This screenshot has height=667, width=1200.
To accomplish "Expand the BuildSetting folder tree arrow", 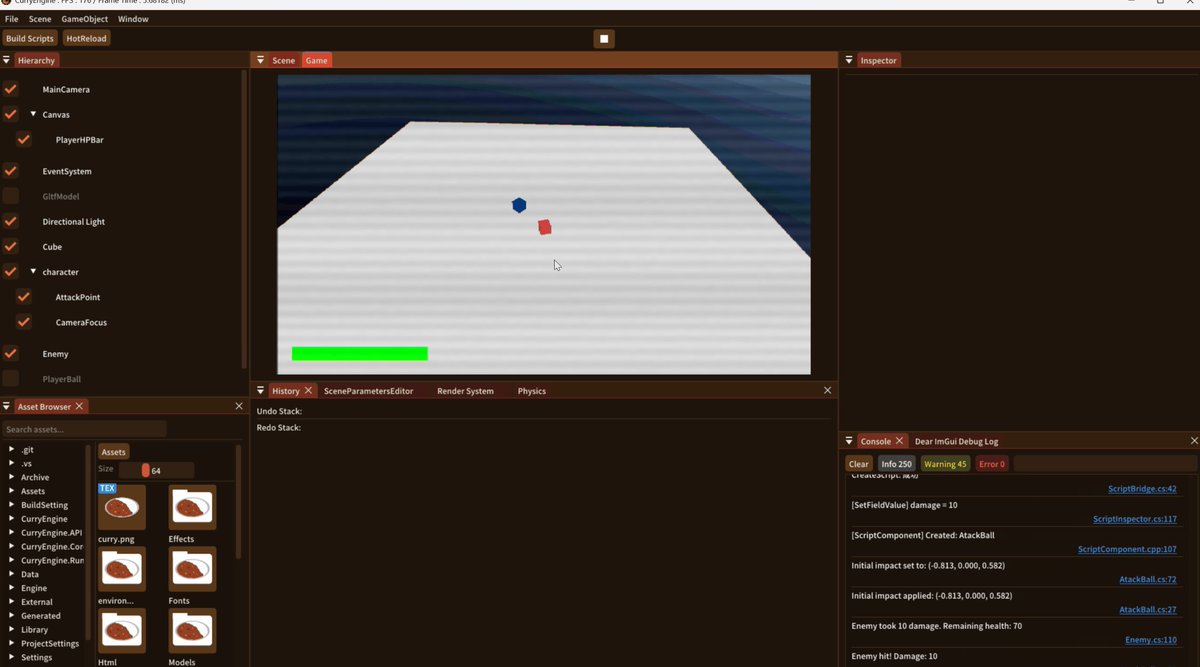I will (x=11, y=505).
